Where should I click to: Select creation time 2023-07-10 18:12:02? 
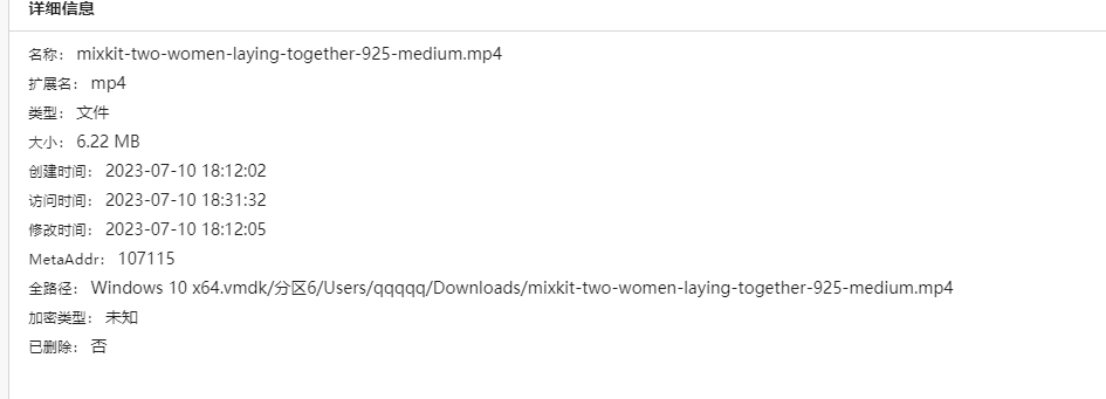tap(186, 171)
